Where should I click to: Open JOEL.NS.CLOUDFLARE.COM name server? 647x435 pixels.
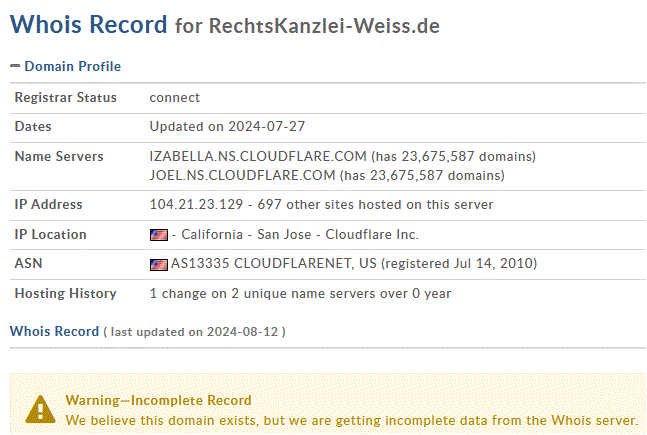[x=242, y=175]
